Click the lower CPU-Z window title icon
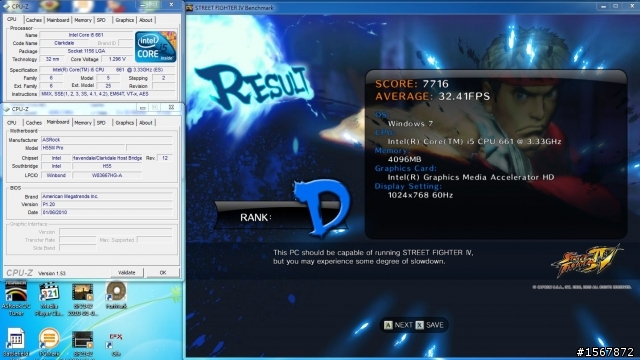Viewport: 640px width, 360px height. pos(7,109)
